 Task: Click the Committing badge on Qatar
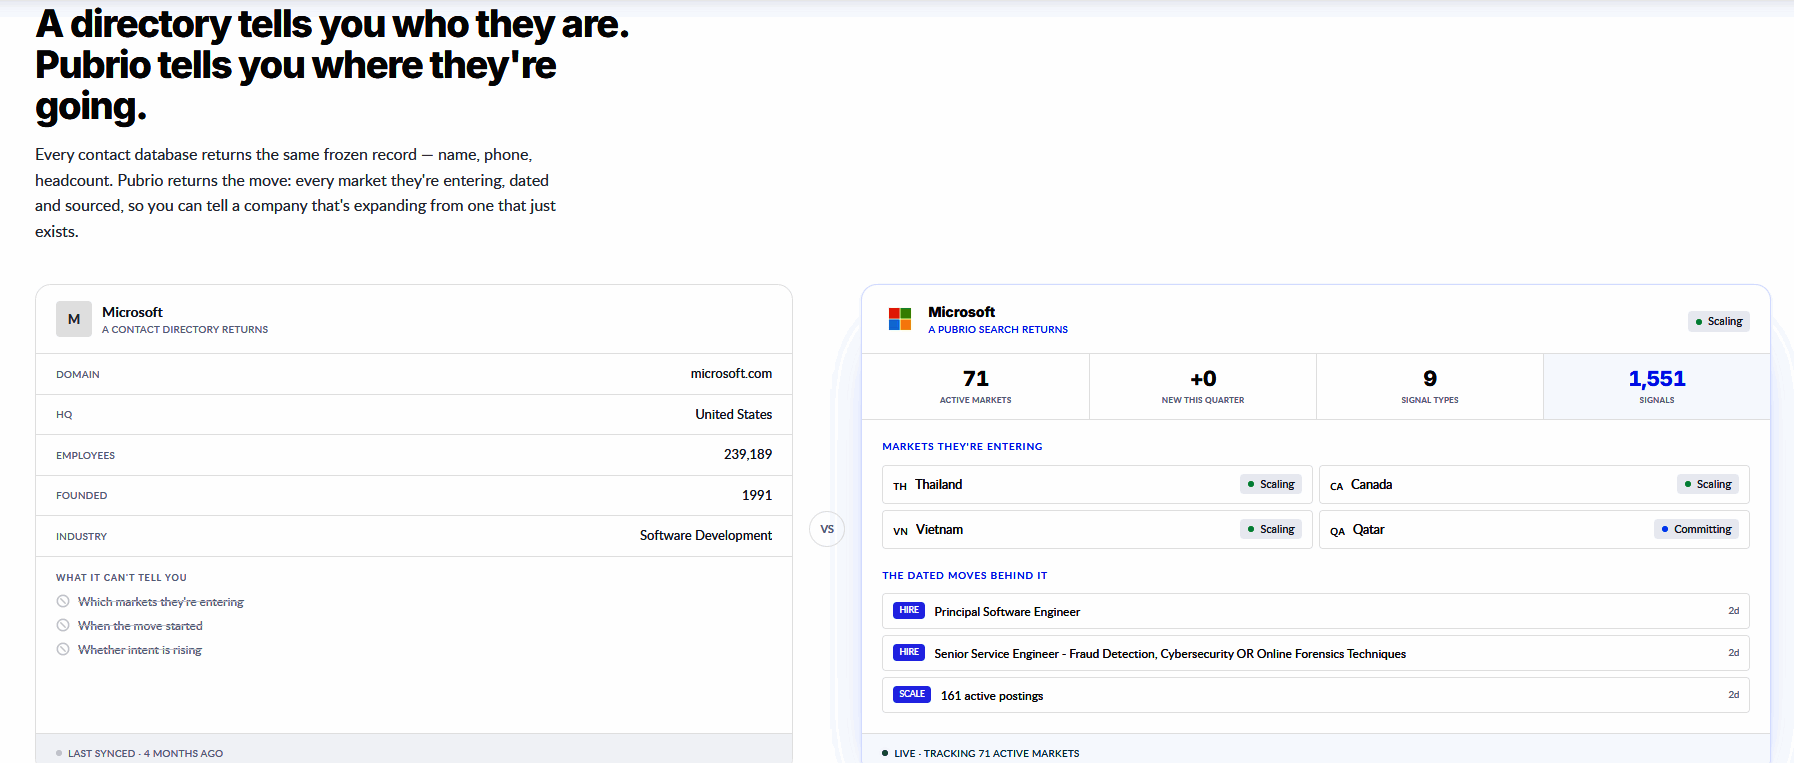click(x=1696, y=529)
